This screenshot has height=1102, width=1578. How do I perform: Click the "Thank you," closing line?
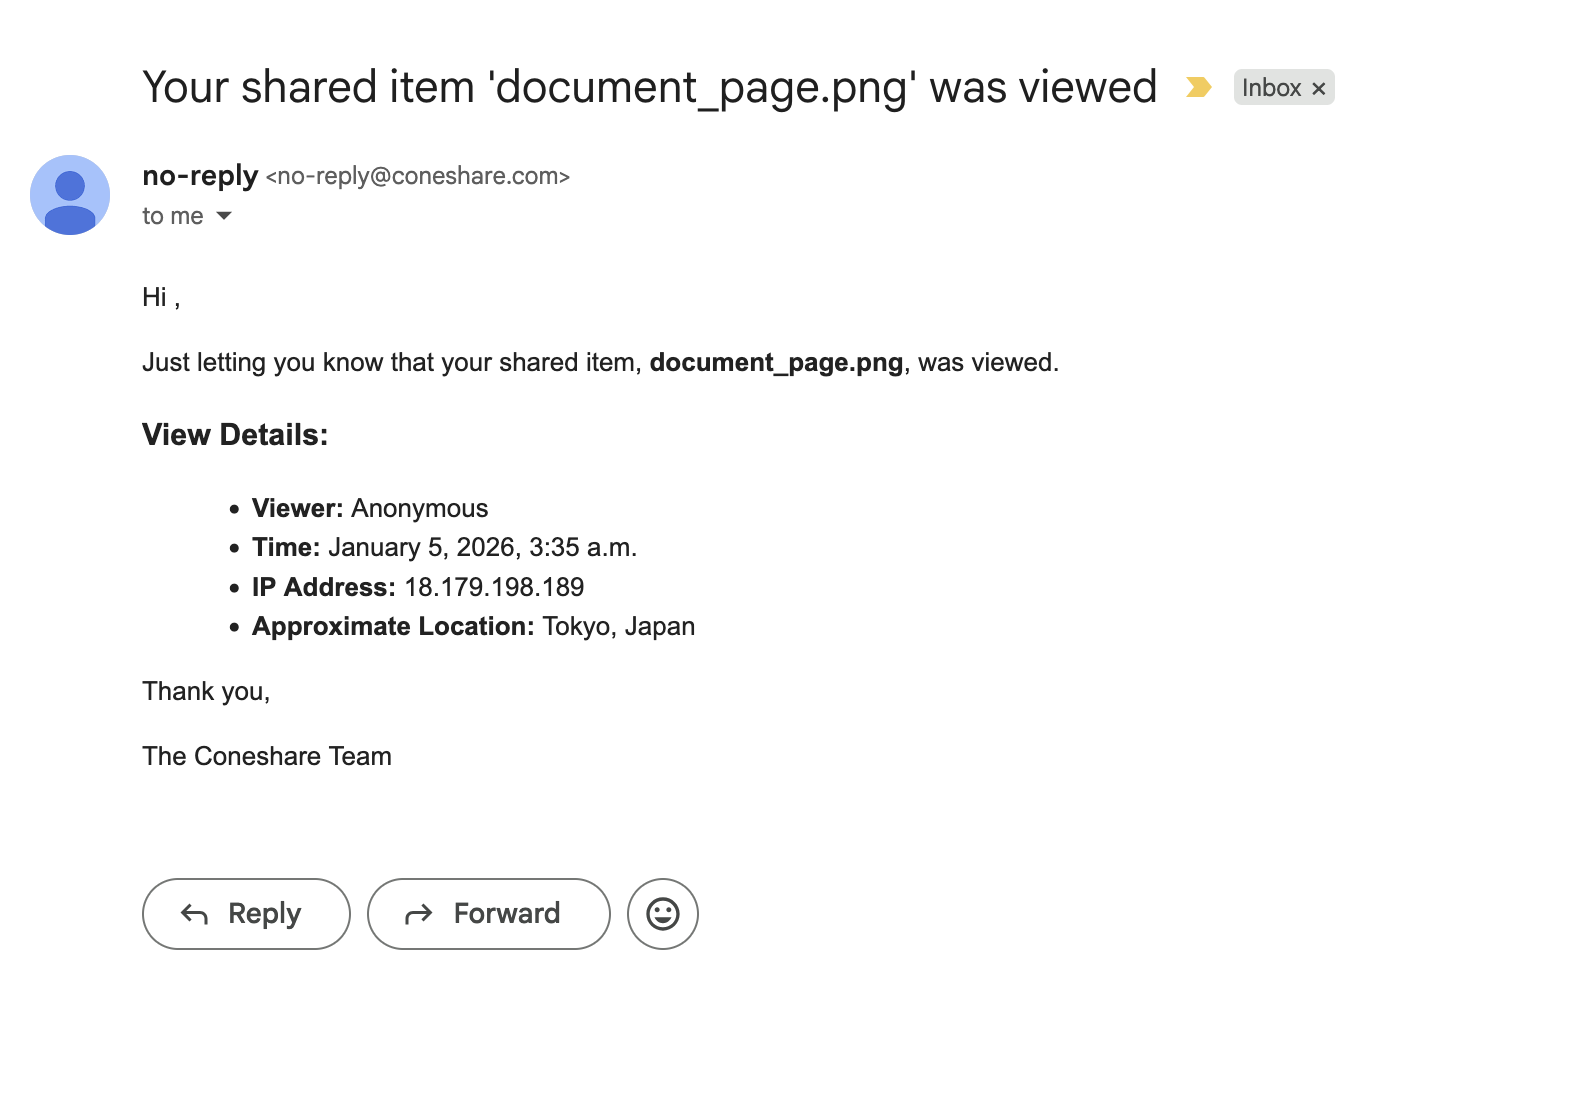(206, 692)
